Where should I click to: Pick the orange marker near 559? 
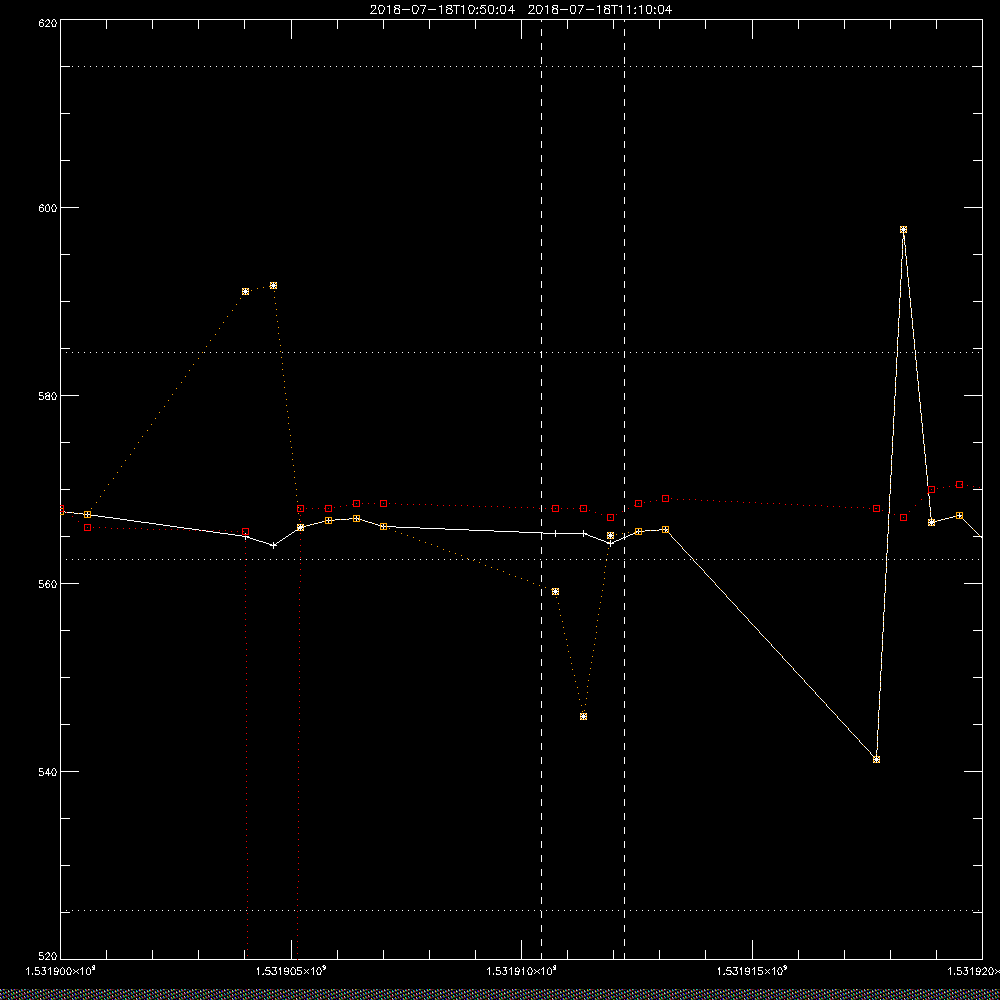click(555, 592)
